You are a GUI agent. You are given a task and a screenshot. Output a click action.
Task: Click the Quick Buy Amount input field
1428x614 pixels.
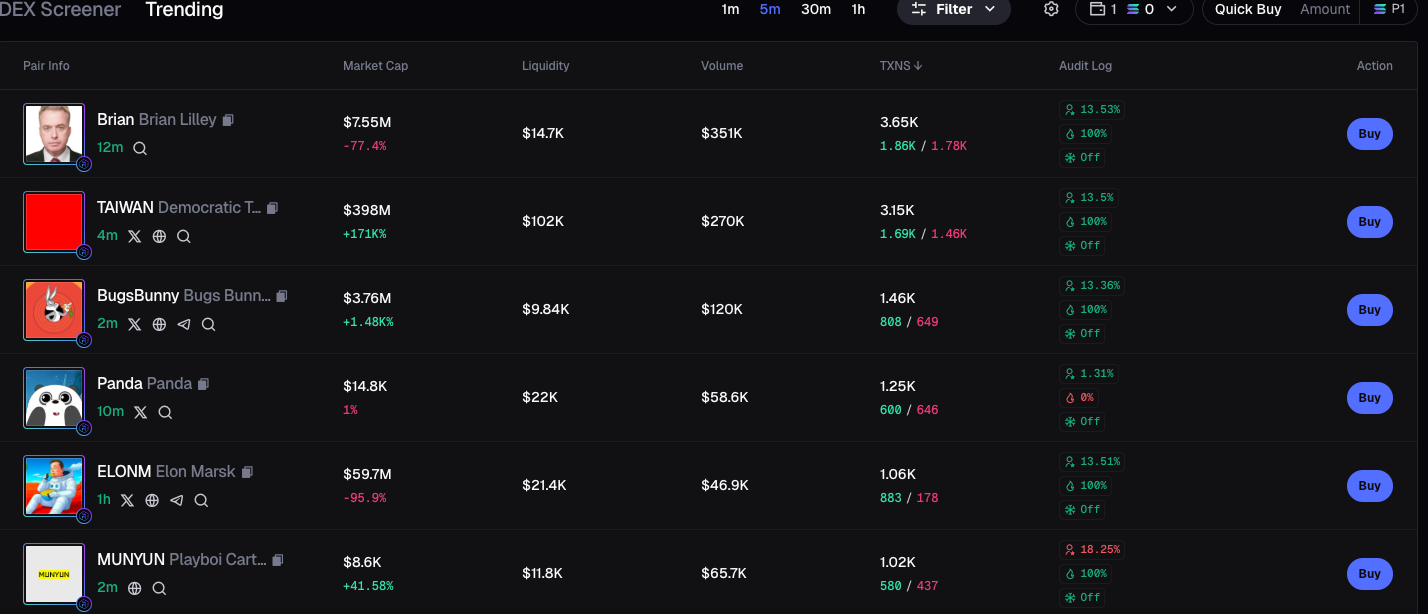click(1325, 9)
